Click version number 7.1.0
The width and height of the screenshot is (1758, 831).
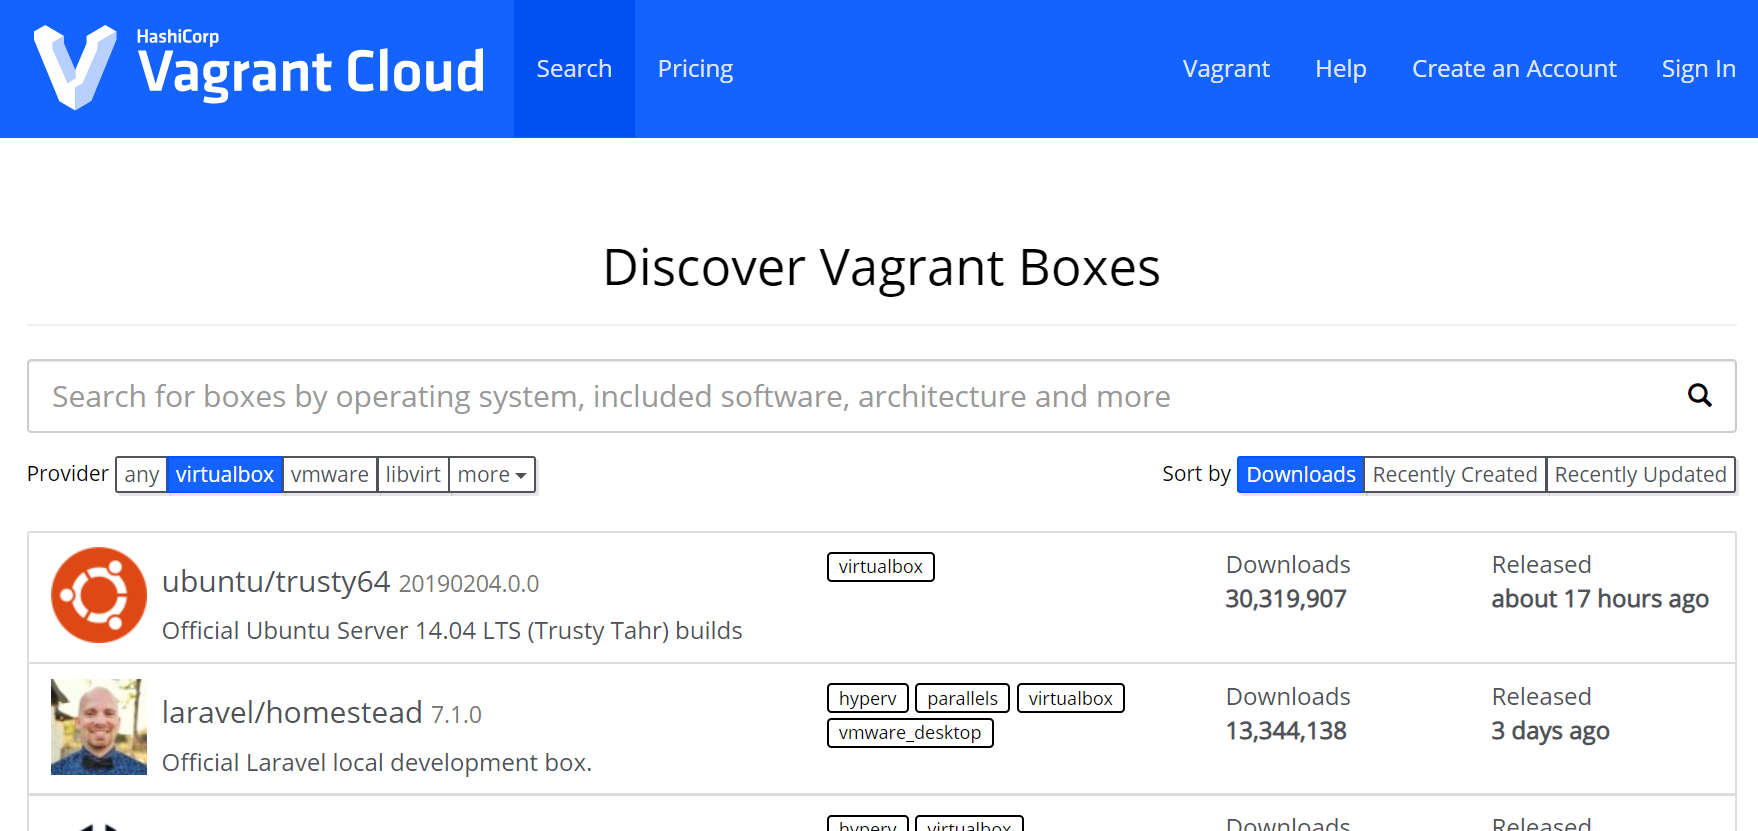point(456,715)
